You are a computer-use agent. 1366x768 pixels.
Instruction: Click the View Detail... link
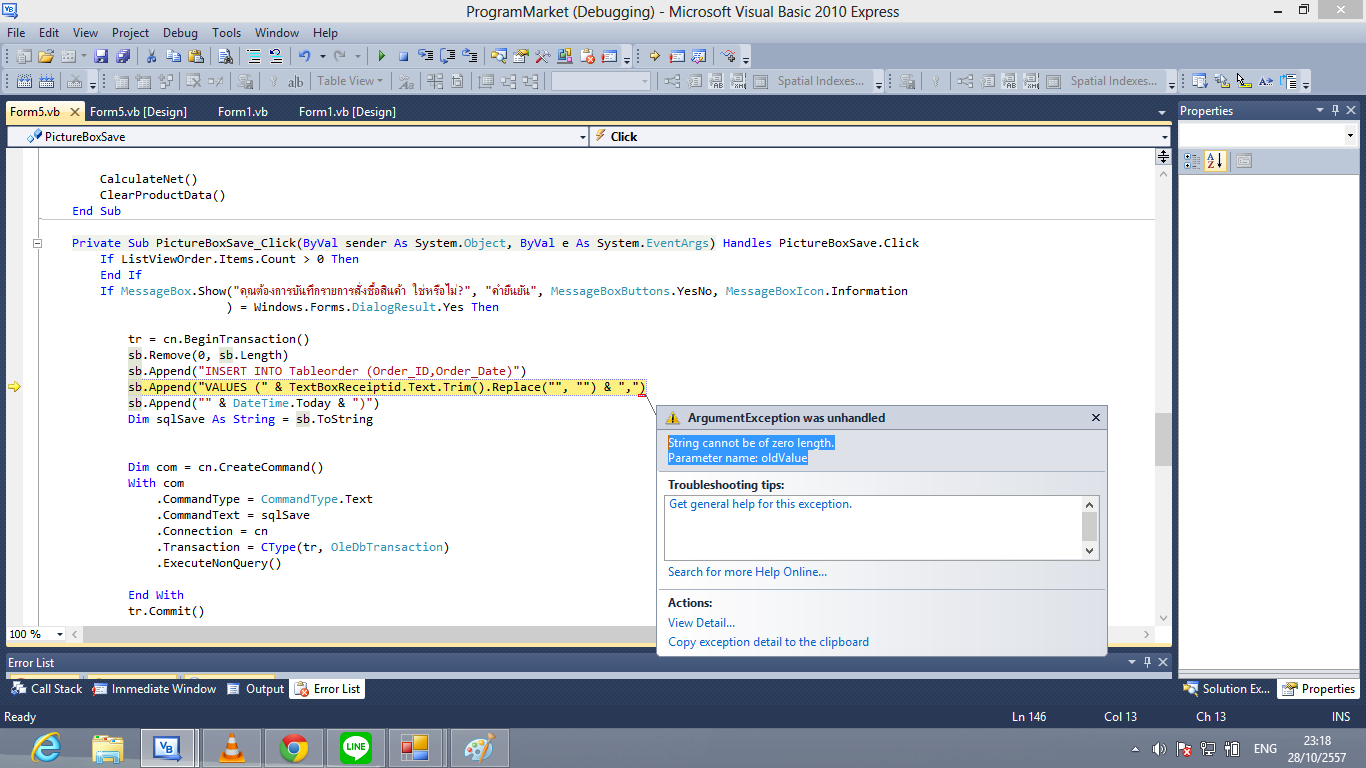(x=701, y=623)
